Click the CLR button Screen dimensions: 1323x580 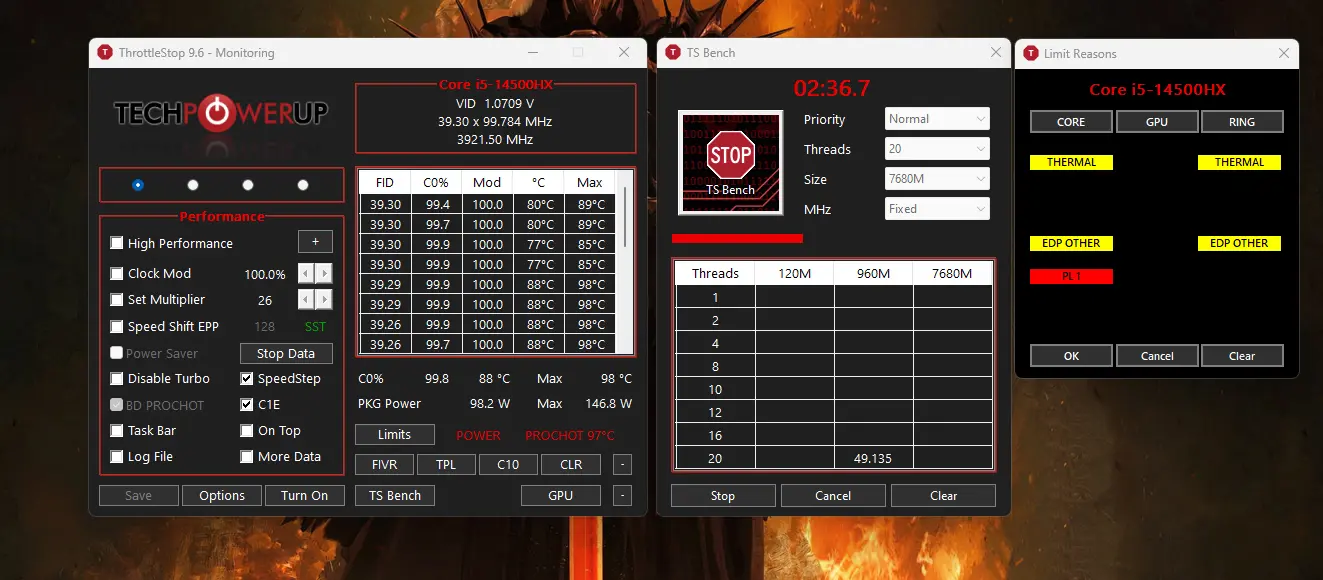571,464
